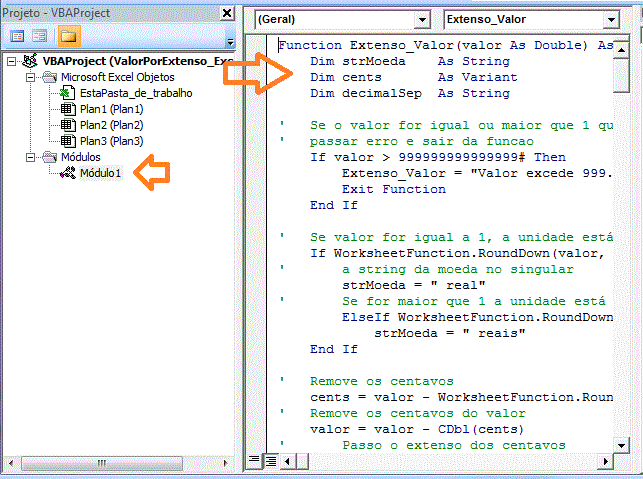The height and width of the screenshot is (479, 643).
Task: Select Microsoft Excel Objetos folder label
Action: click(118, 77)
